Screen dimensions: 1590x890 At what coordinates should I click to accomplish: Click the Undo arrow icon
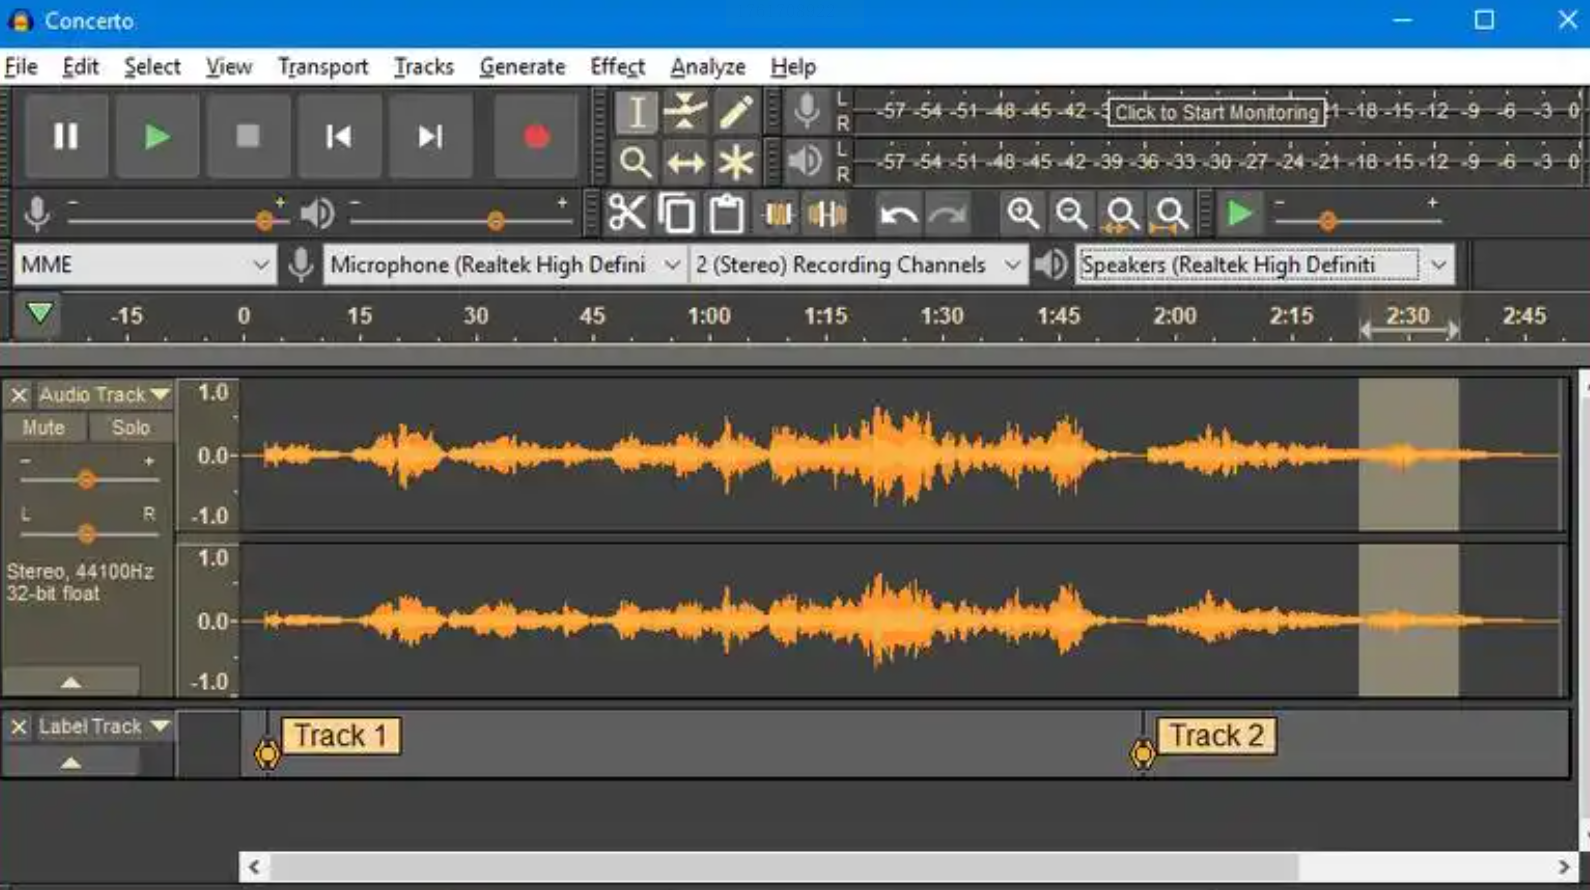897,214
